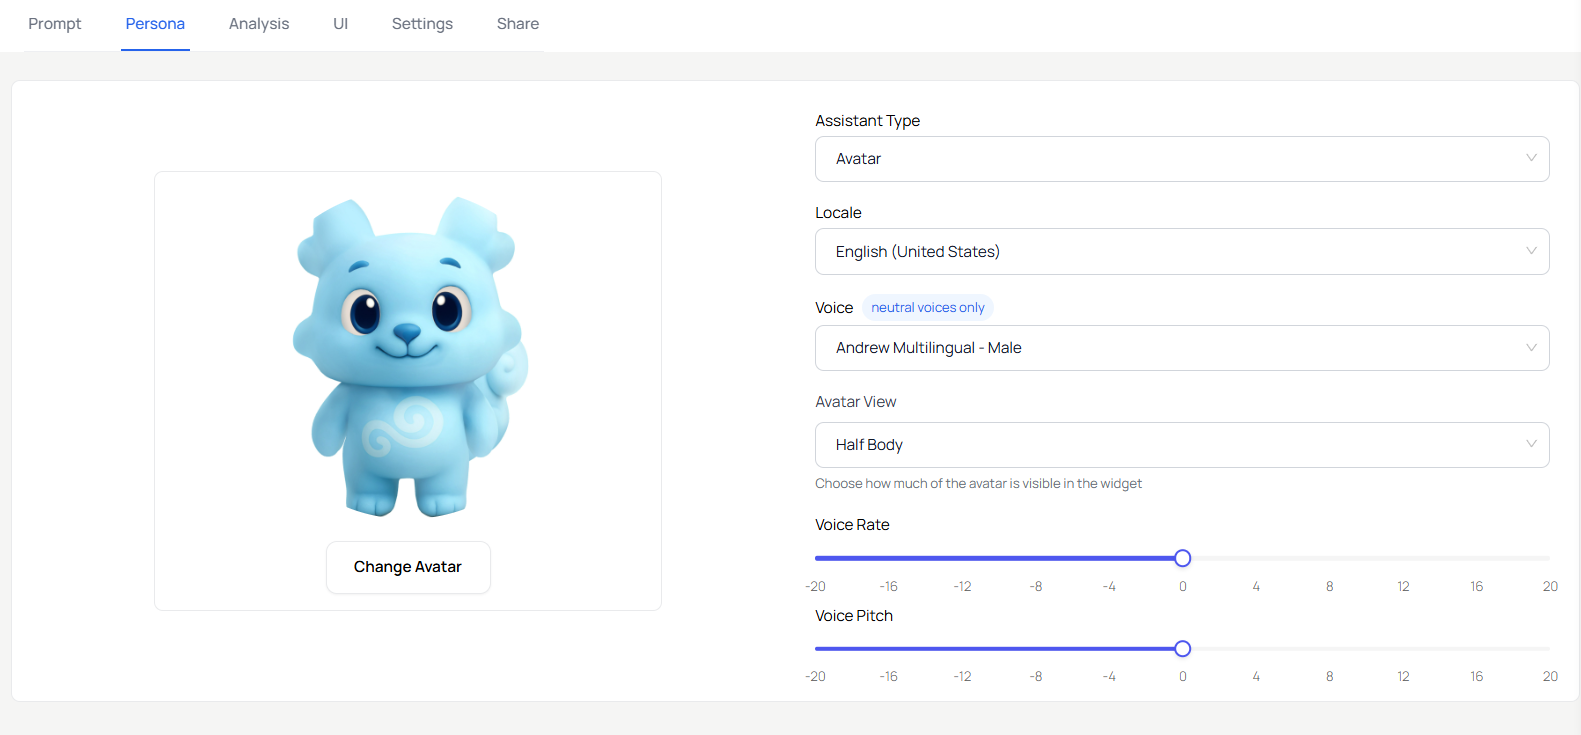Open the Prompt tab
The height and width of the screenshot is (735, 1581).
tap(55, 24)
